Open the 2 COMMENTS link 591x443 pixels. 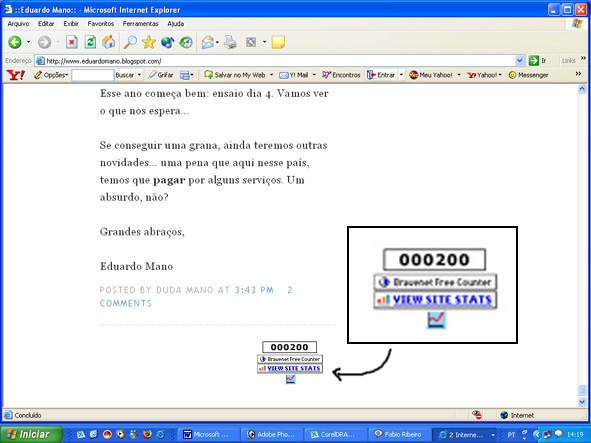coord(126,304)
